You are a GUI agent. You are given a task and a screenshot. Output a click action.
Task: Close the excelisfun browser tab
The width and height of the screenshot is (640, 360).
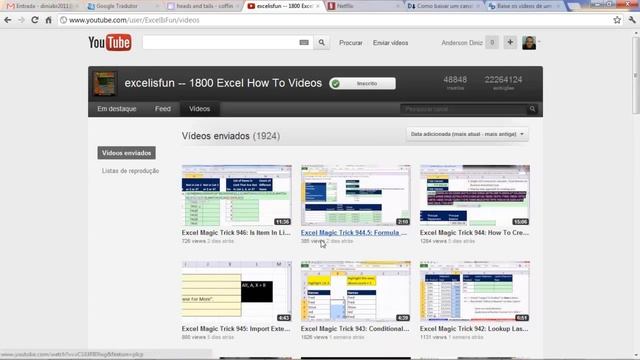click(x=318, y=6)
